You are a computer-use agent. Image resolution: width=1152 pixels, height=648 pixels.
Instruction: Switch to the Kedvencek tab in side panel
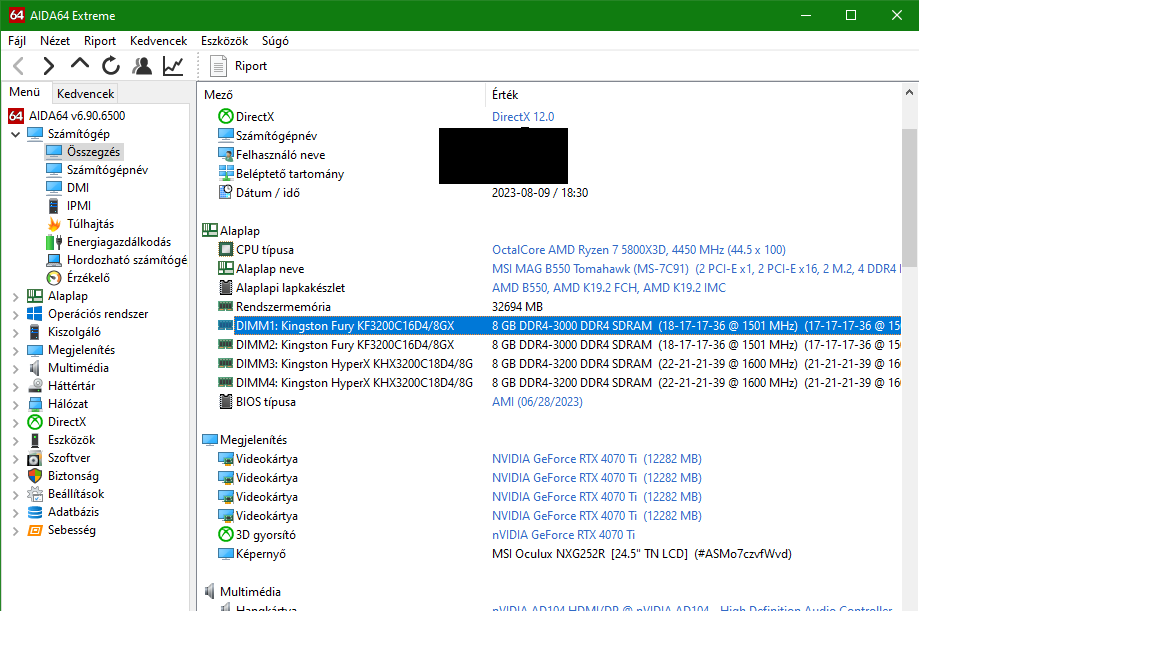tap(85, 93)
